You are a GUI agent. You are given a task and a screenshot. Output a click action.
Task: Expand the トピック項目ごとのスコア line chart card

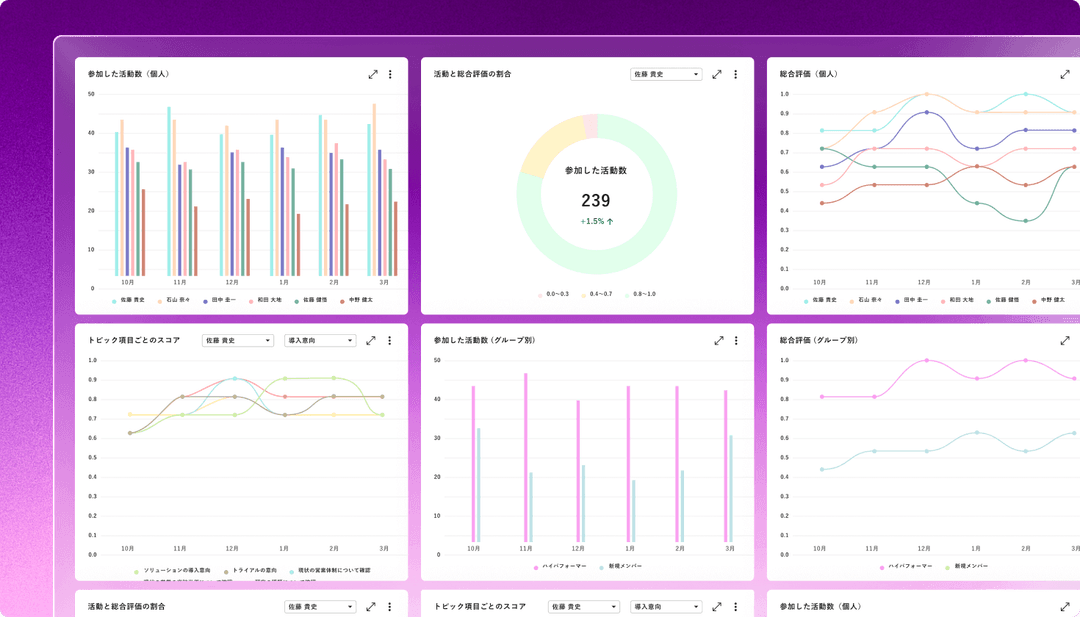click(x=371, y=340)
